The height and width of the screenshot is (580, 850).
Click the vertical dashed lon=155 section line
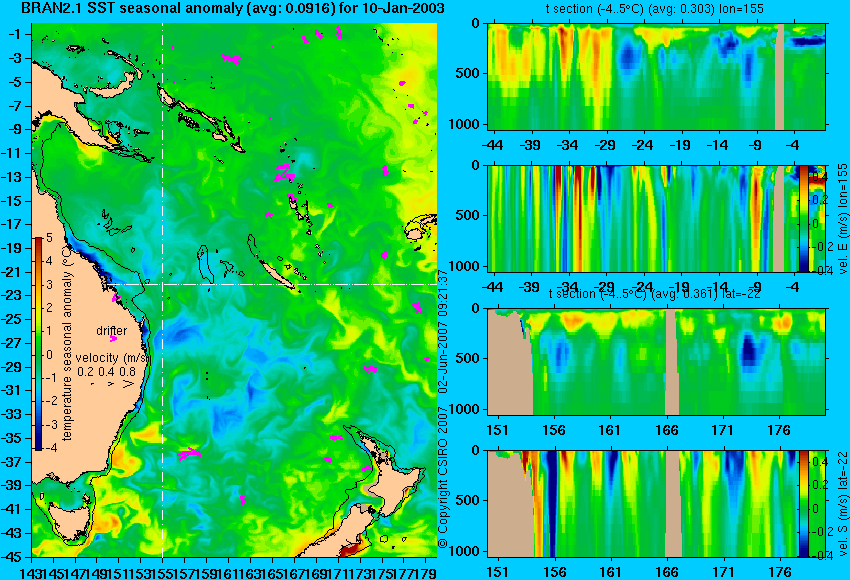163,290
